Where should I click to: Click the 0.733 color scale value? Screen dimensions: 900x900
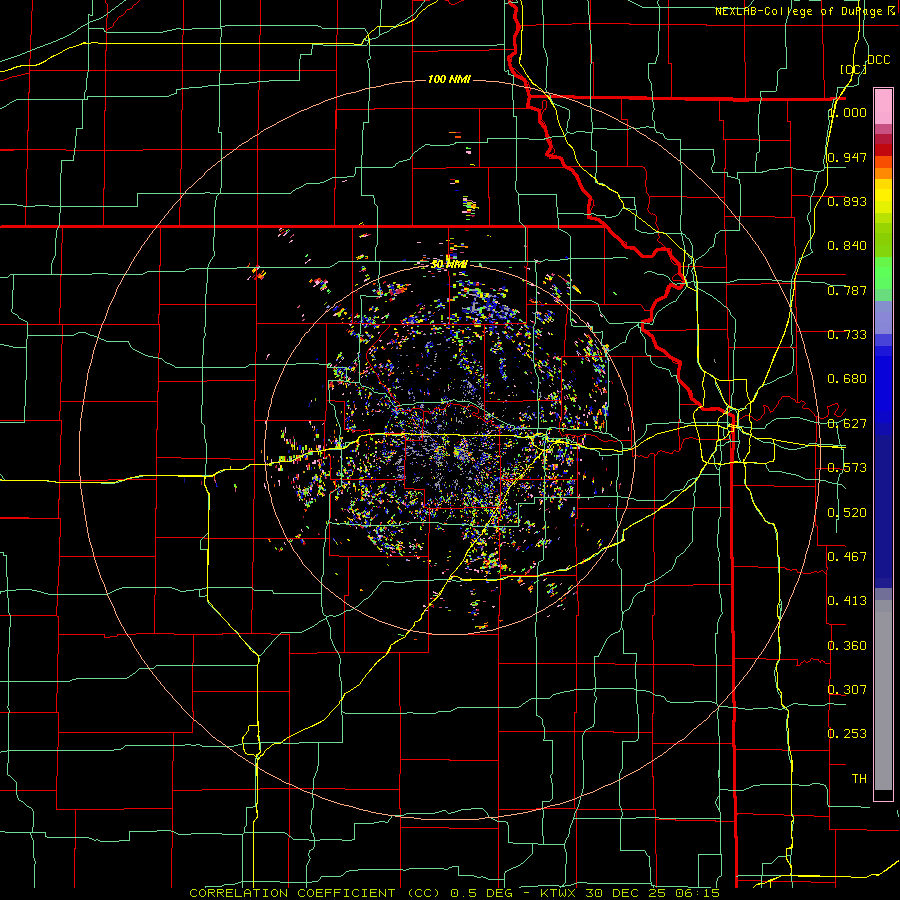tap(847, 335)
